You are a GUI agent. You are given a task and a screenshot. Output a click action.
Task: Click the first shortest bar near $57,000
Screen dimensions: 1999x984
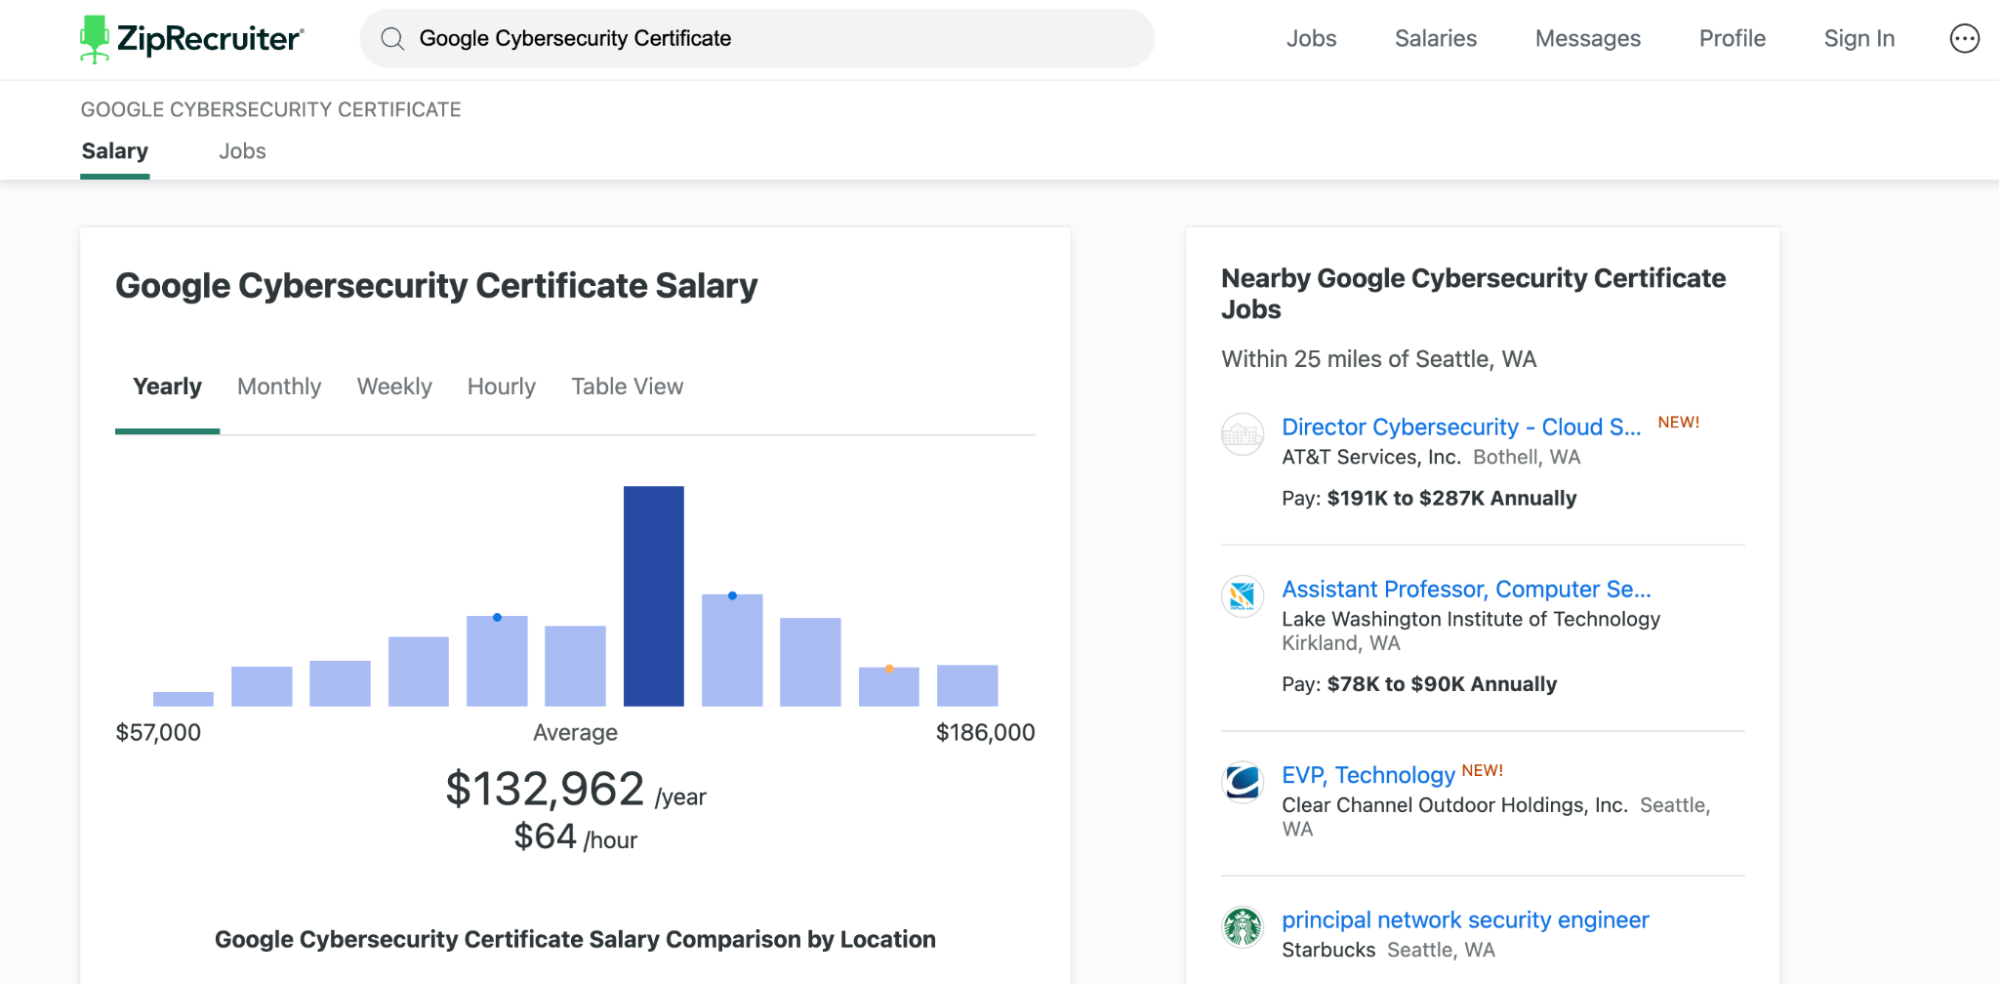coord(183,699)
